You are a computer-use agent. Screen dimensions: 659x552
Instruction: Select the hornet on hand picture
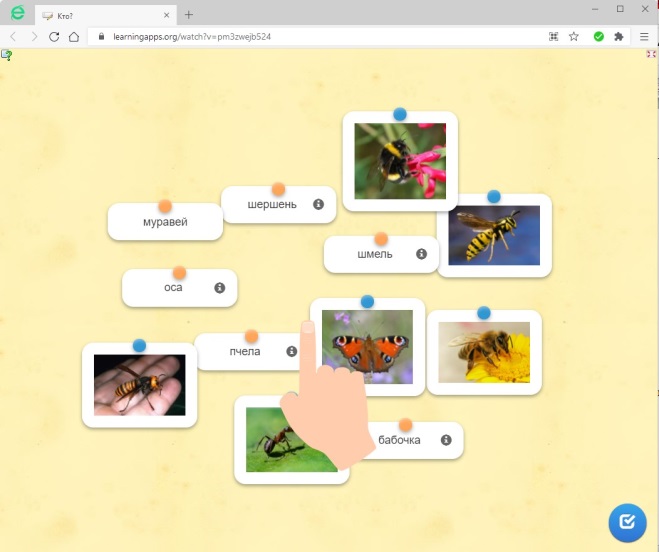point(140,385)
